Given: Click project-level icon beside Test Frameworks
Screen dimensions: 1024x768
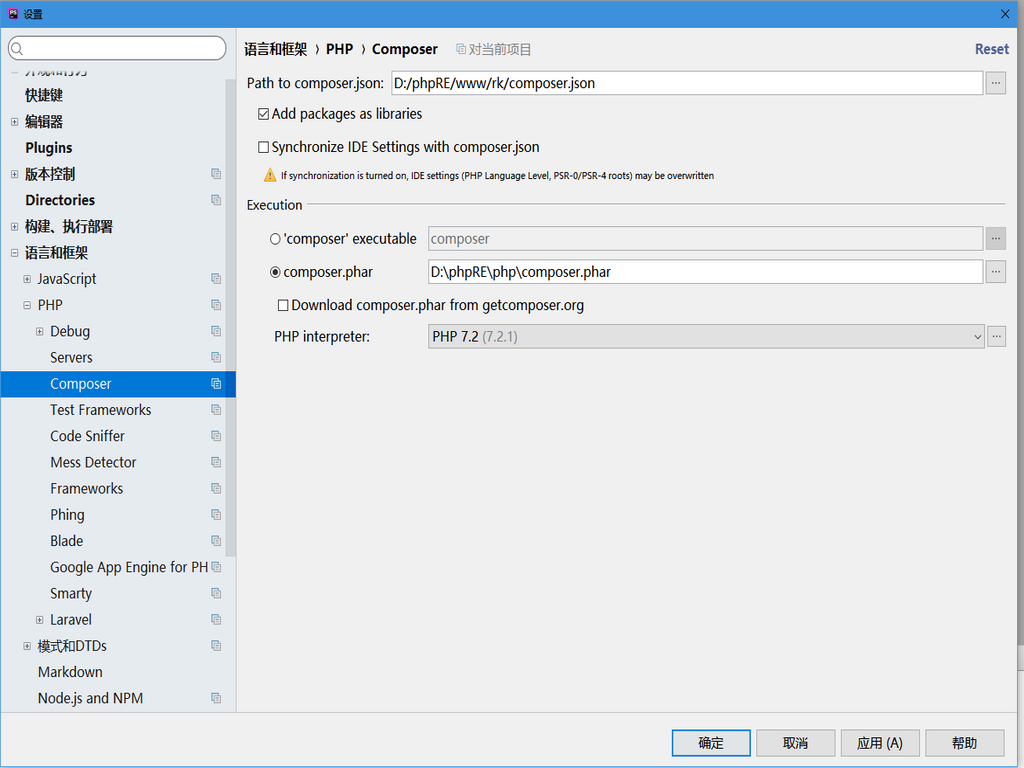Looking at the screenshot, I should [216, 410].
